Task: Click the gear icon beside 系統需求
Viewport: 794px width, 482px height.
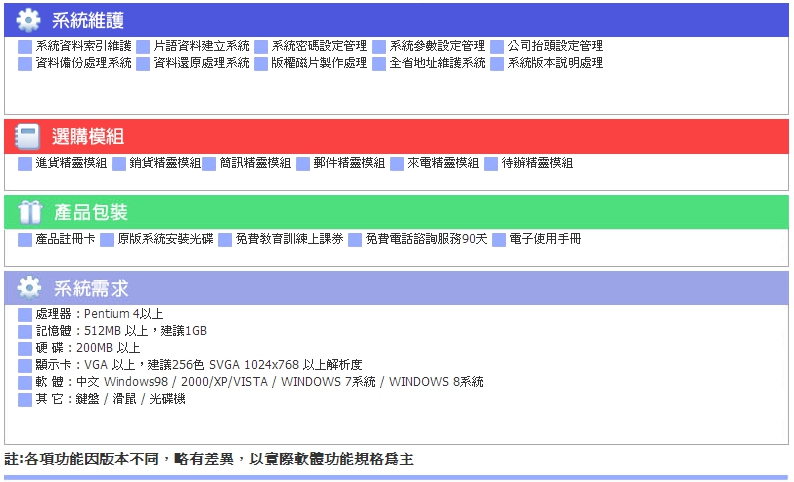Action: (29, 288)
